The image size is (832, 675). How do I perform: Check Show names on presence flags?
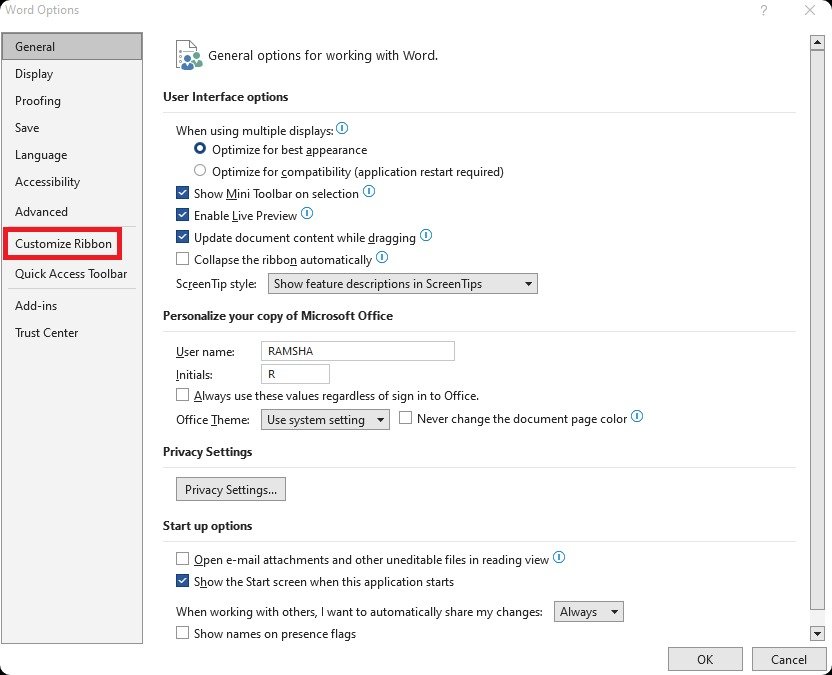coord(183,633)
